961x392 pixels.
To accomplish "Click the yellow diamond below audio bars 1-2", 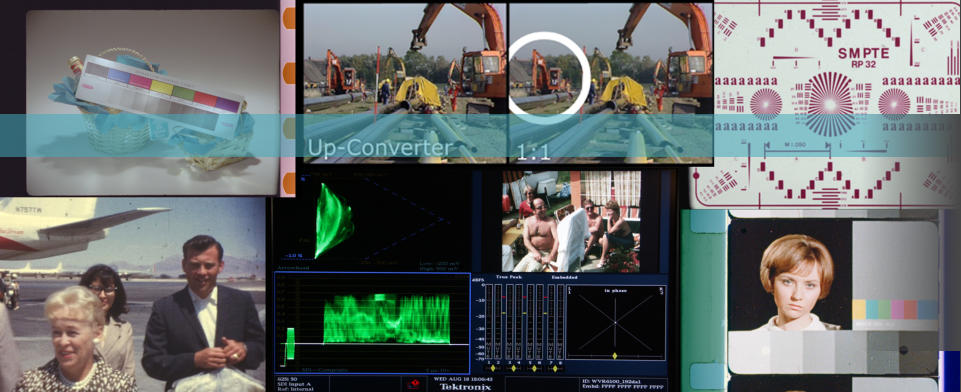I will [x=493, y=368].
